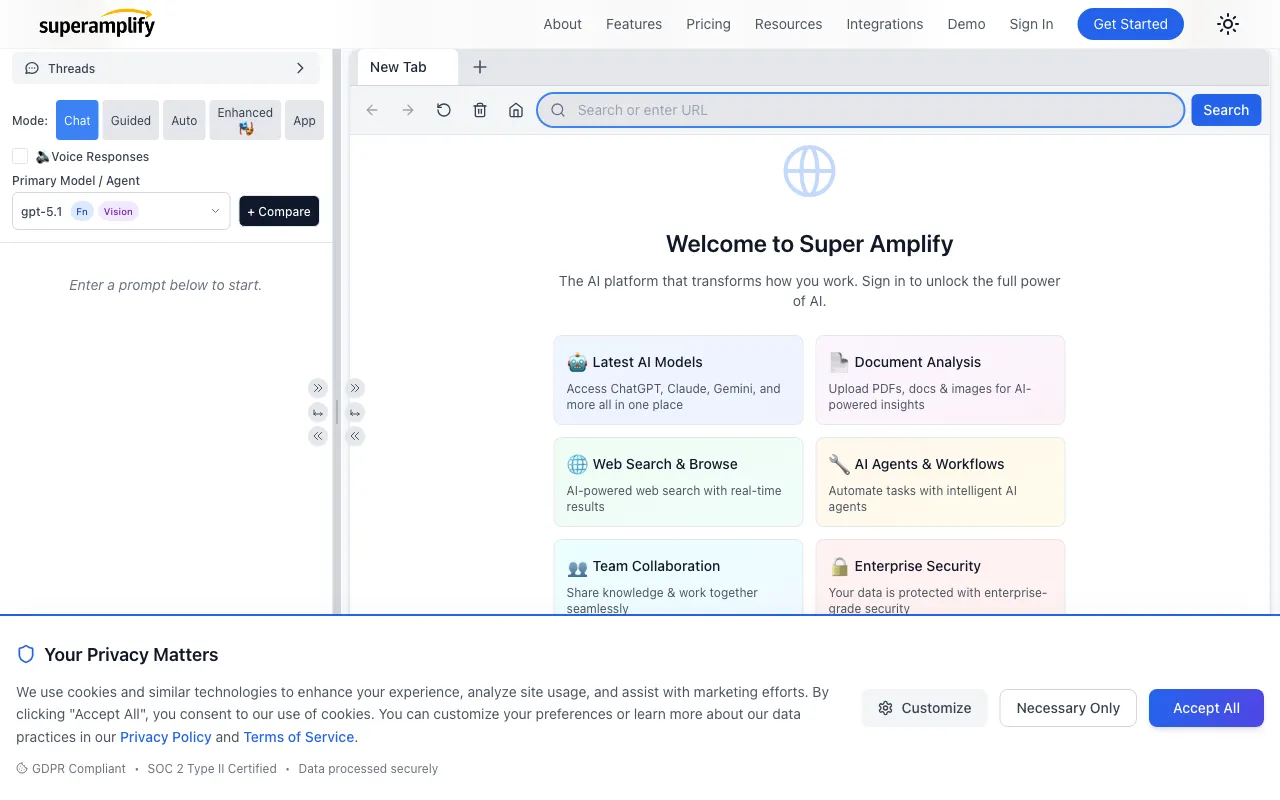
Task: Click the robot icon on Latest AI Models
Action: click(x=577, y=362)
